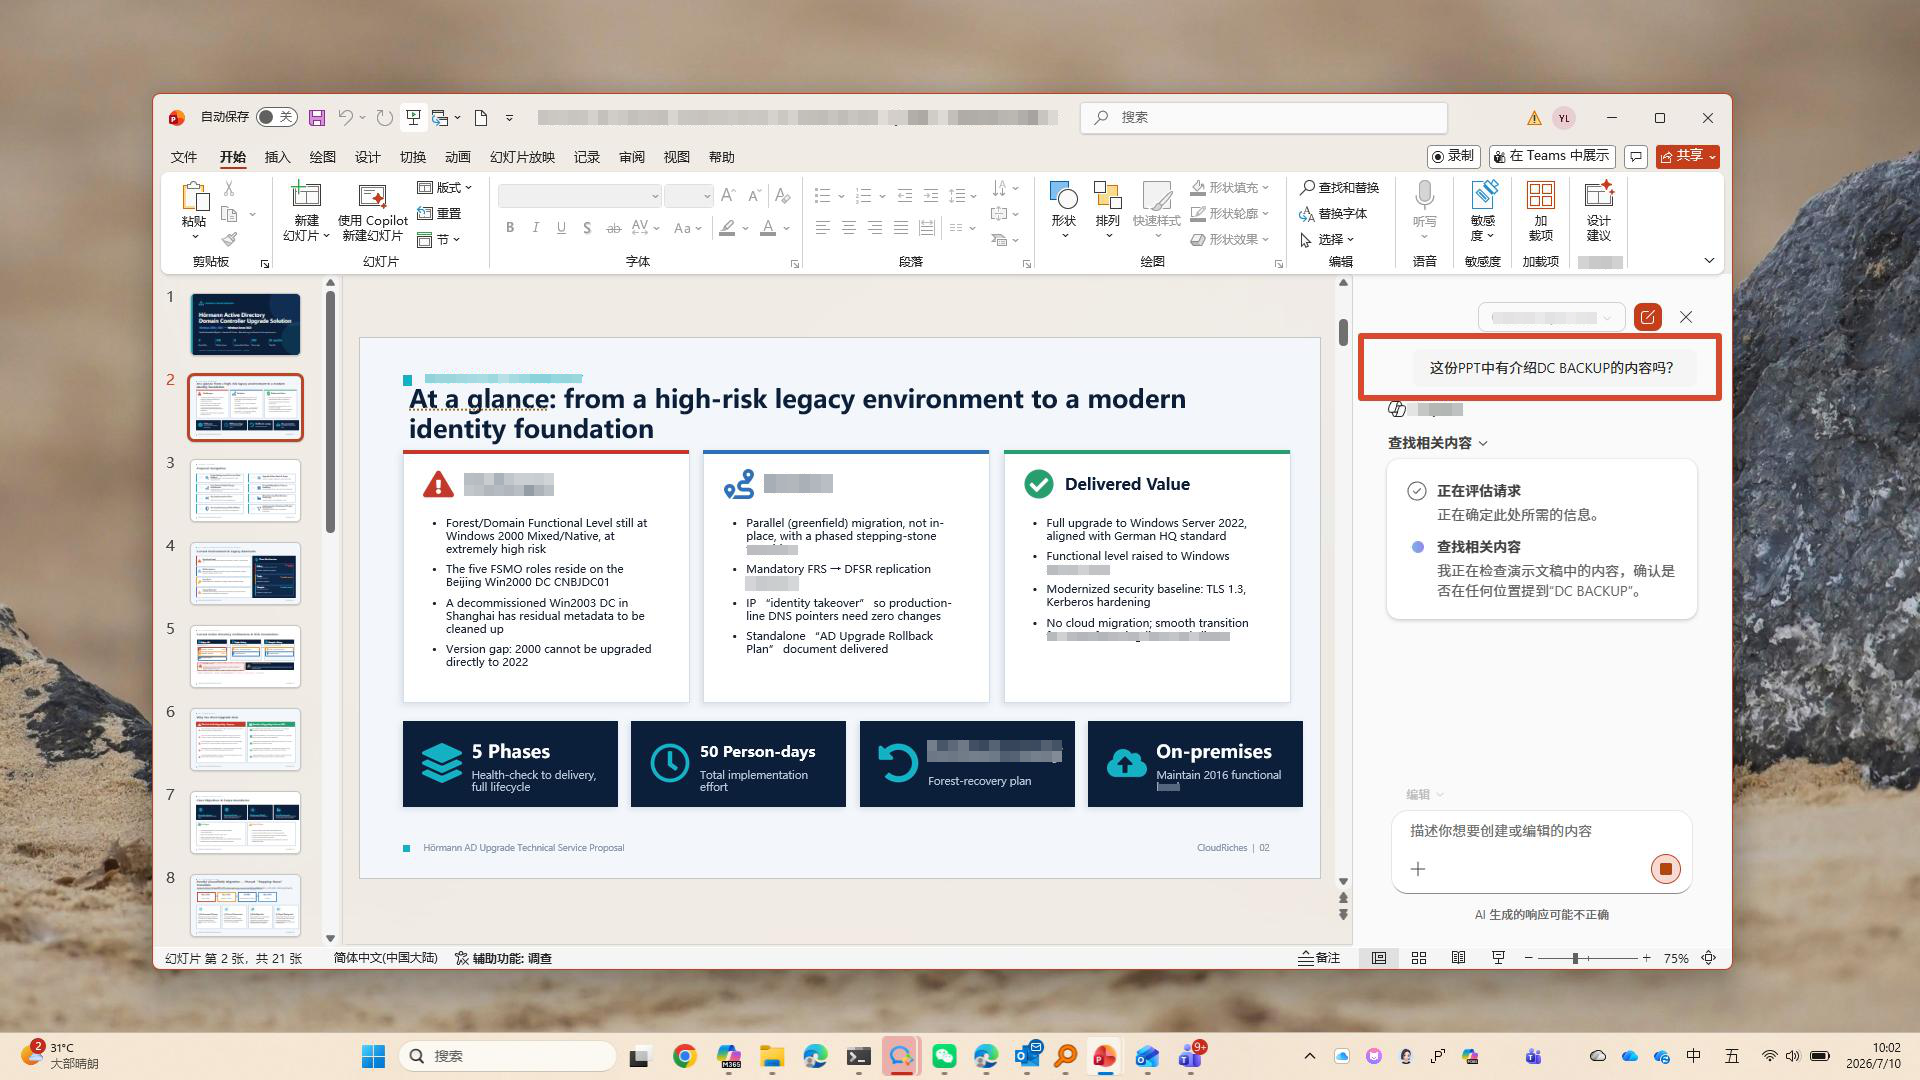Clear all formatting icon

[x=782, y=196]
